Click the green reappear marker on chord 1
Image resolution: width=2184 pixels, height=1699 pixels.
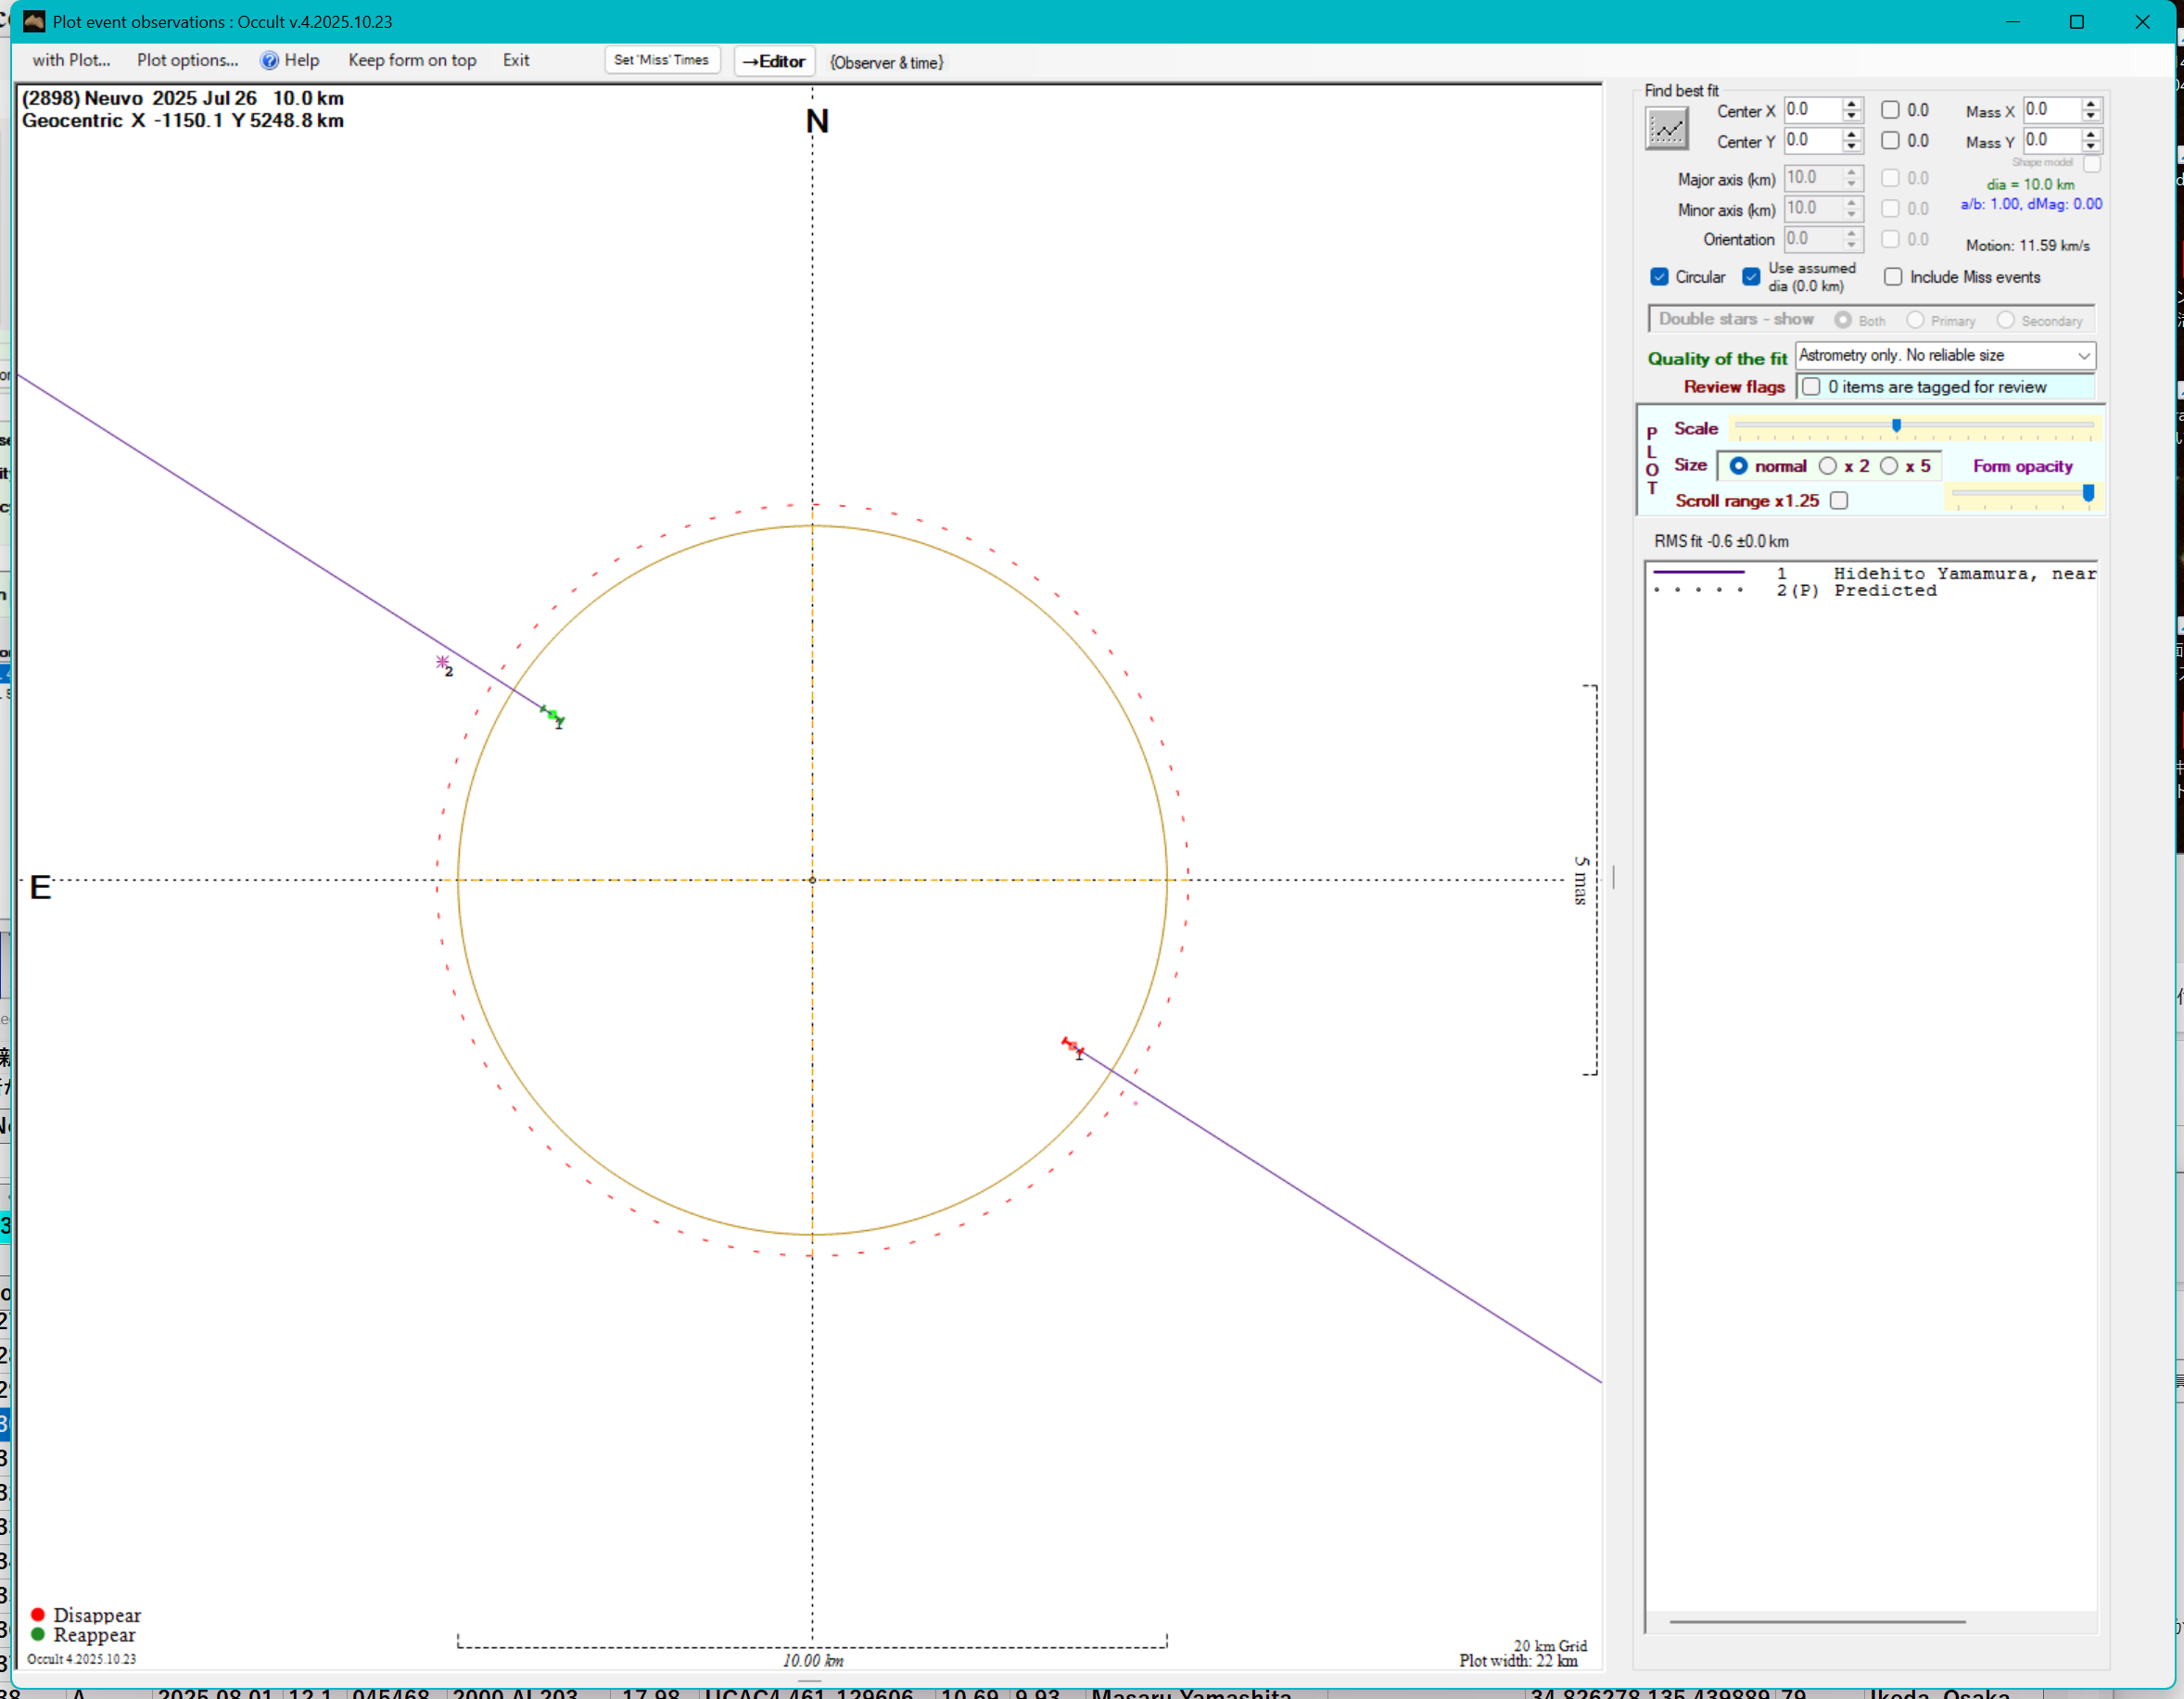point(553,715)
